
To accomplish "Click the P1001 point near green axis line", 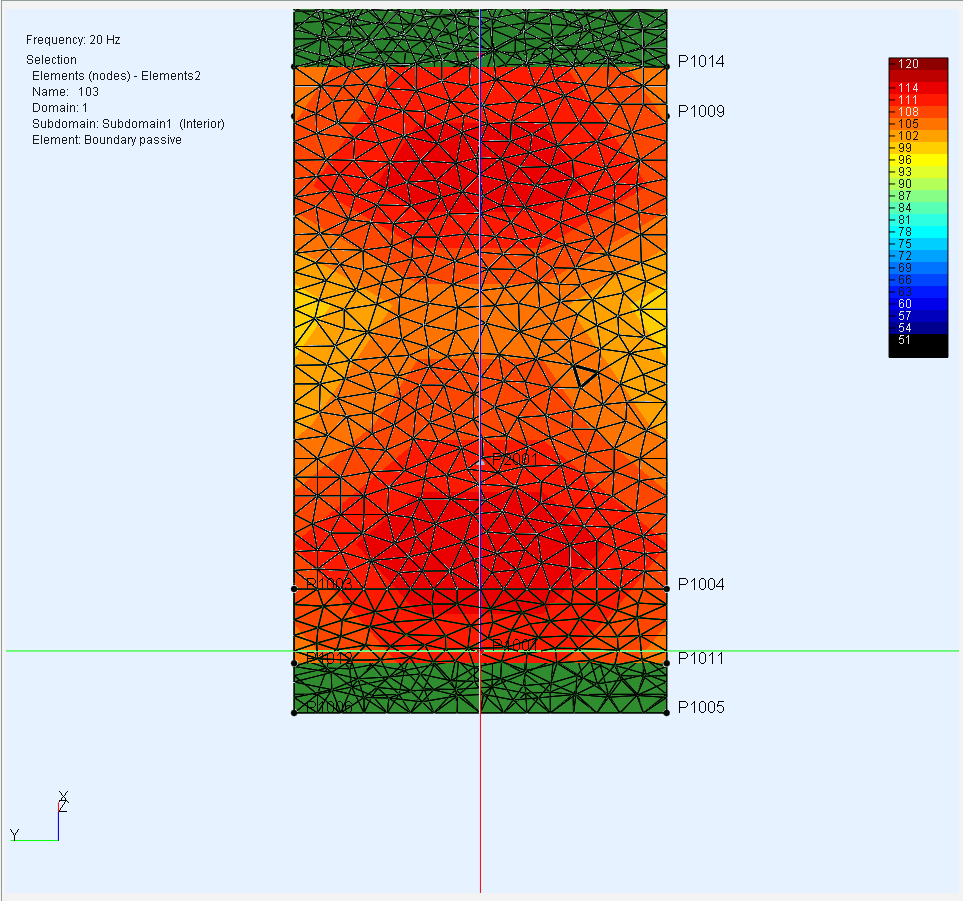I will point(482,651).
